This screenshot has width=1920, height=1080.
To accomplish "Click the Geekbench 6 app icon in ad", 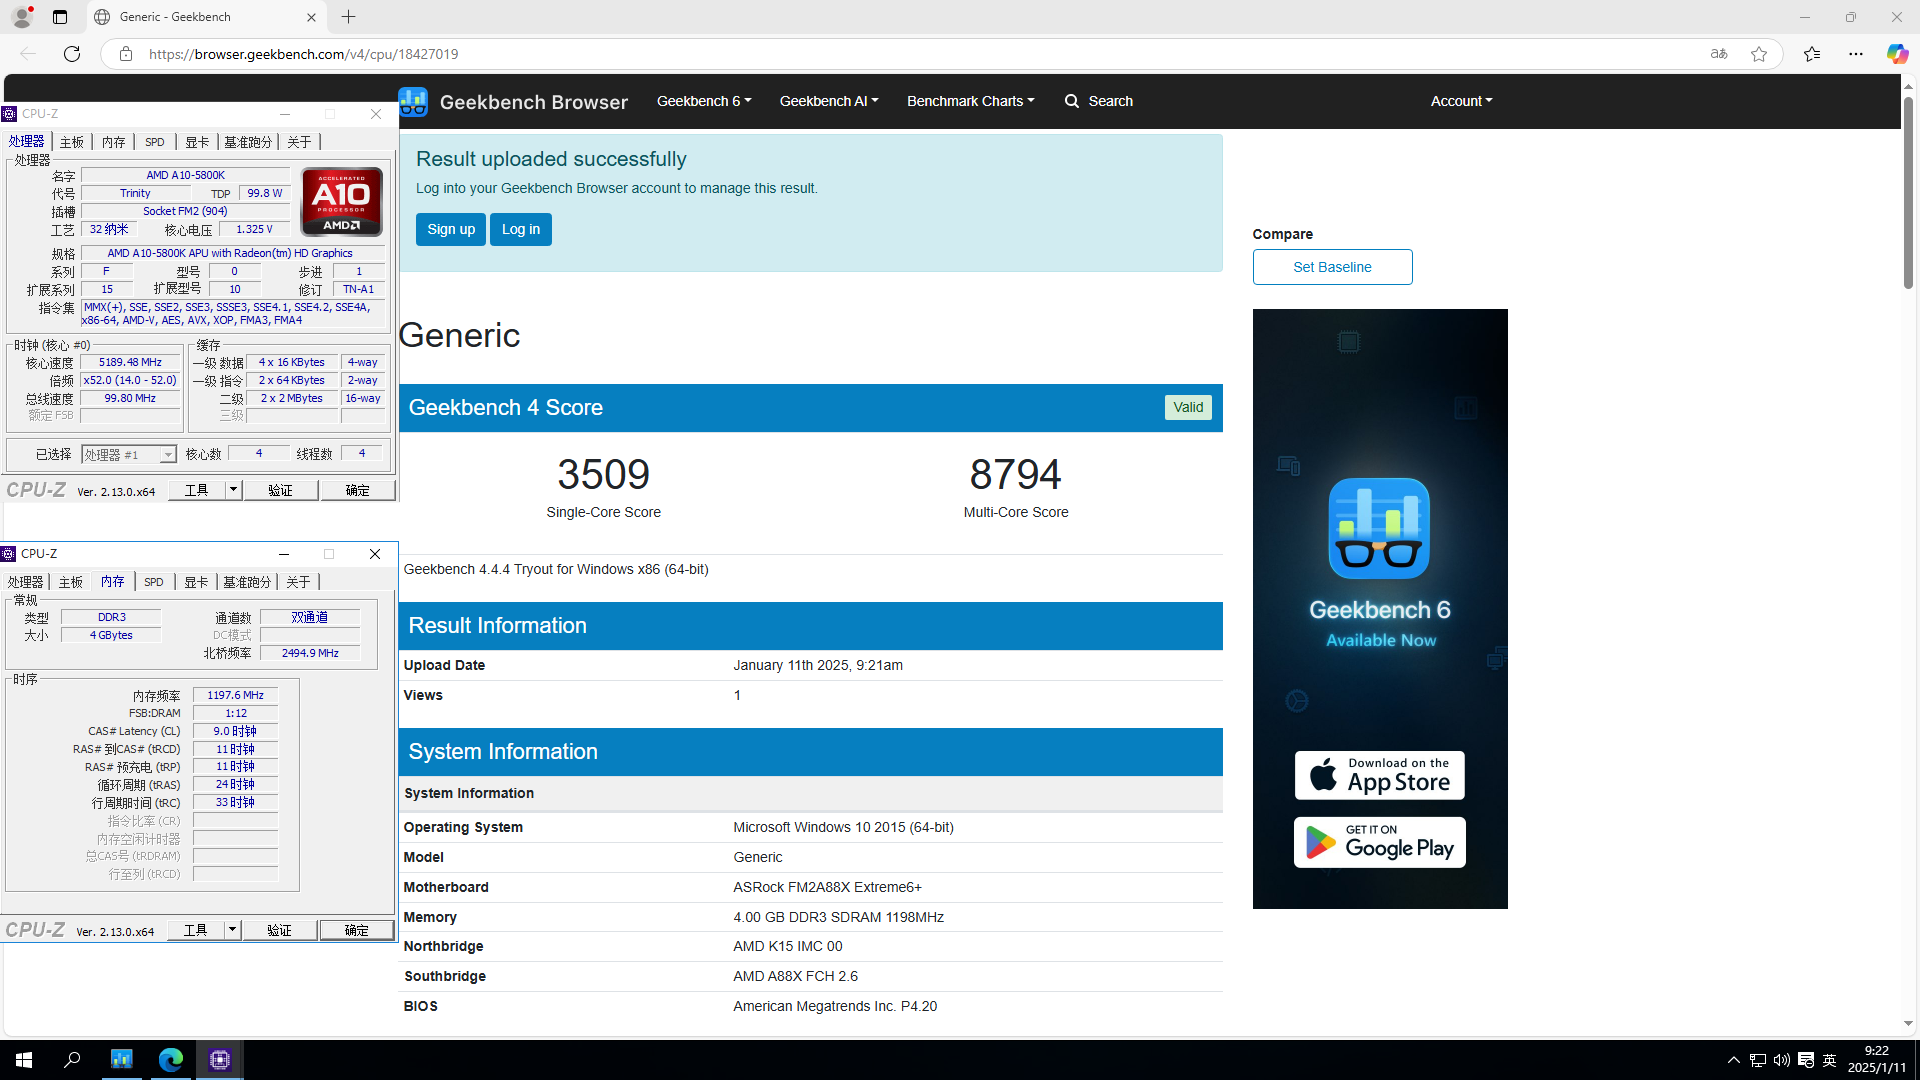I will click(x=1379, y=528).
